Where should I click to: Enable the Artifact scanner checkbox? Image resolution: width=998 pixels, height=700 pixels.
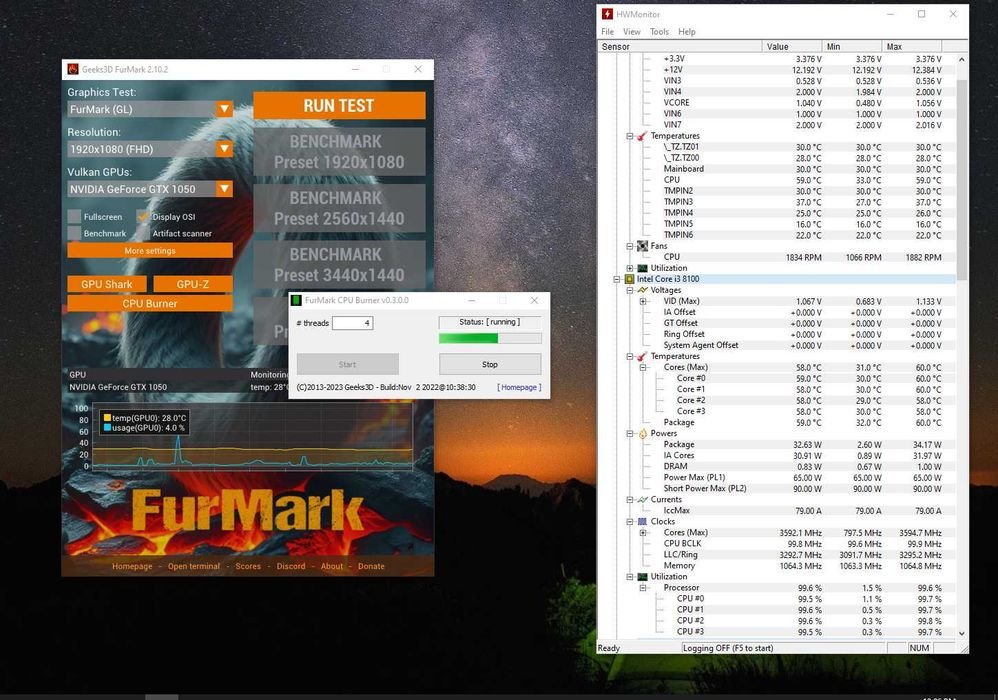click(143, 233)
